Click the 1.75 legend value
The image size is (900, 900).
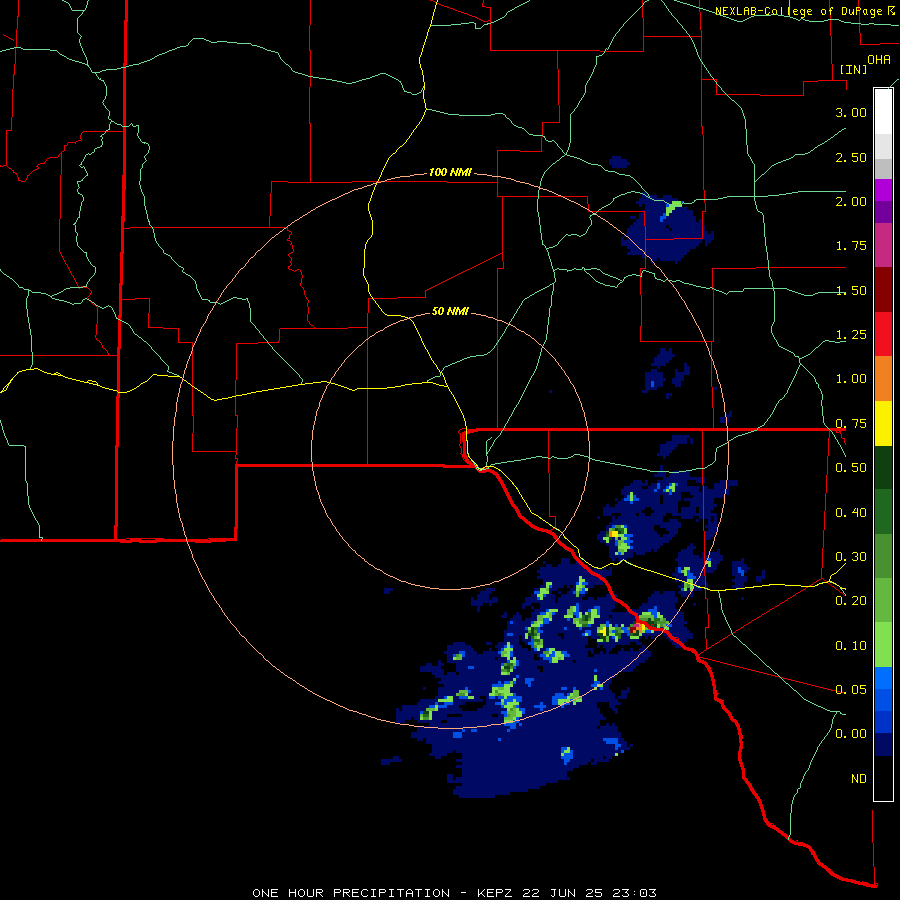coord(851,246)
